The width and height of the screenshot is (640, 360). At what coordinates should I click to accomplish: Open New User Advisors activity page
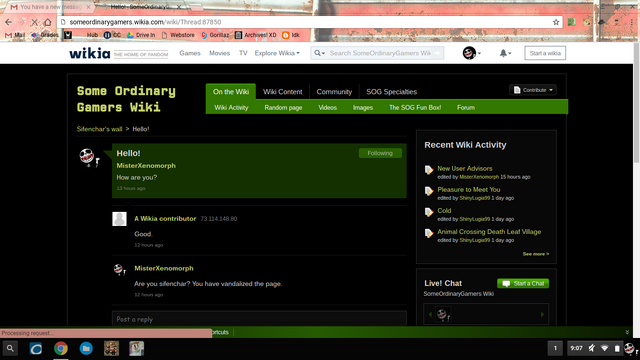click(464, 168)
